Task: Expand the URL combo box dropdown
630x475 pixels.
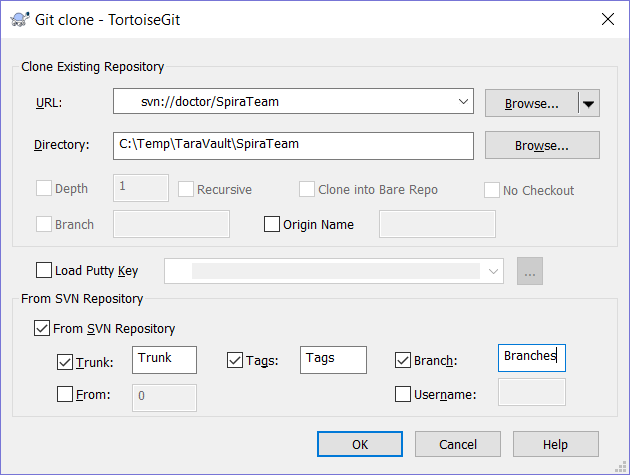Action: (462, 102)
